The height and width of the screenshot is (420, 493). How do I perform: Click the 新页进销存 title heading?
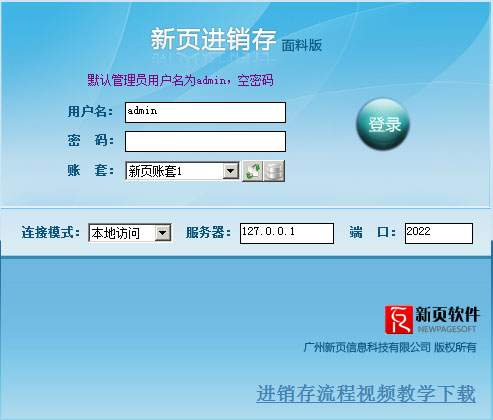pos(213,39)
